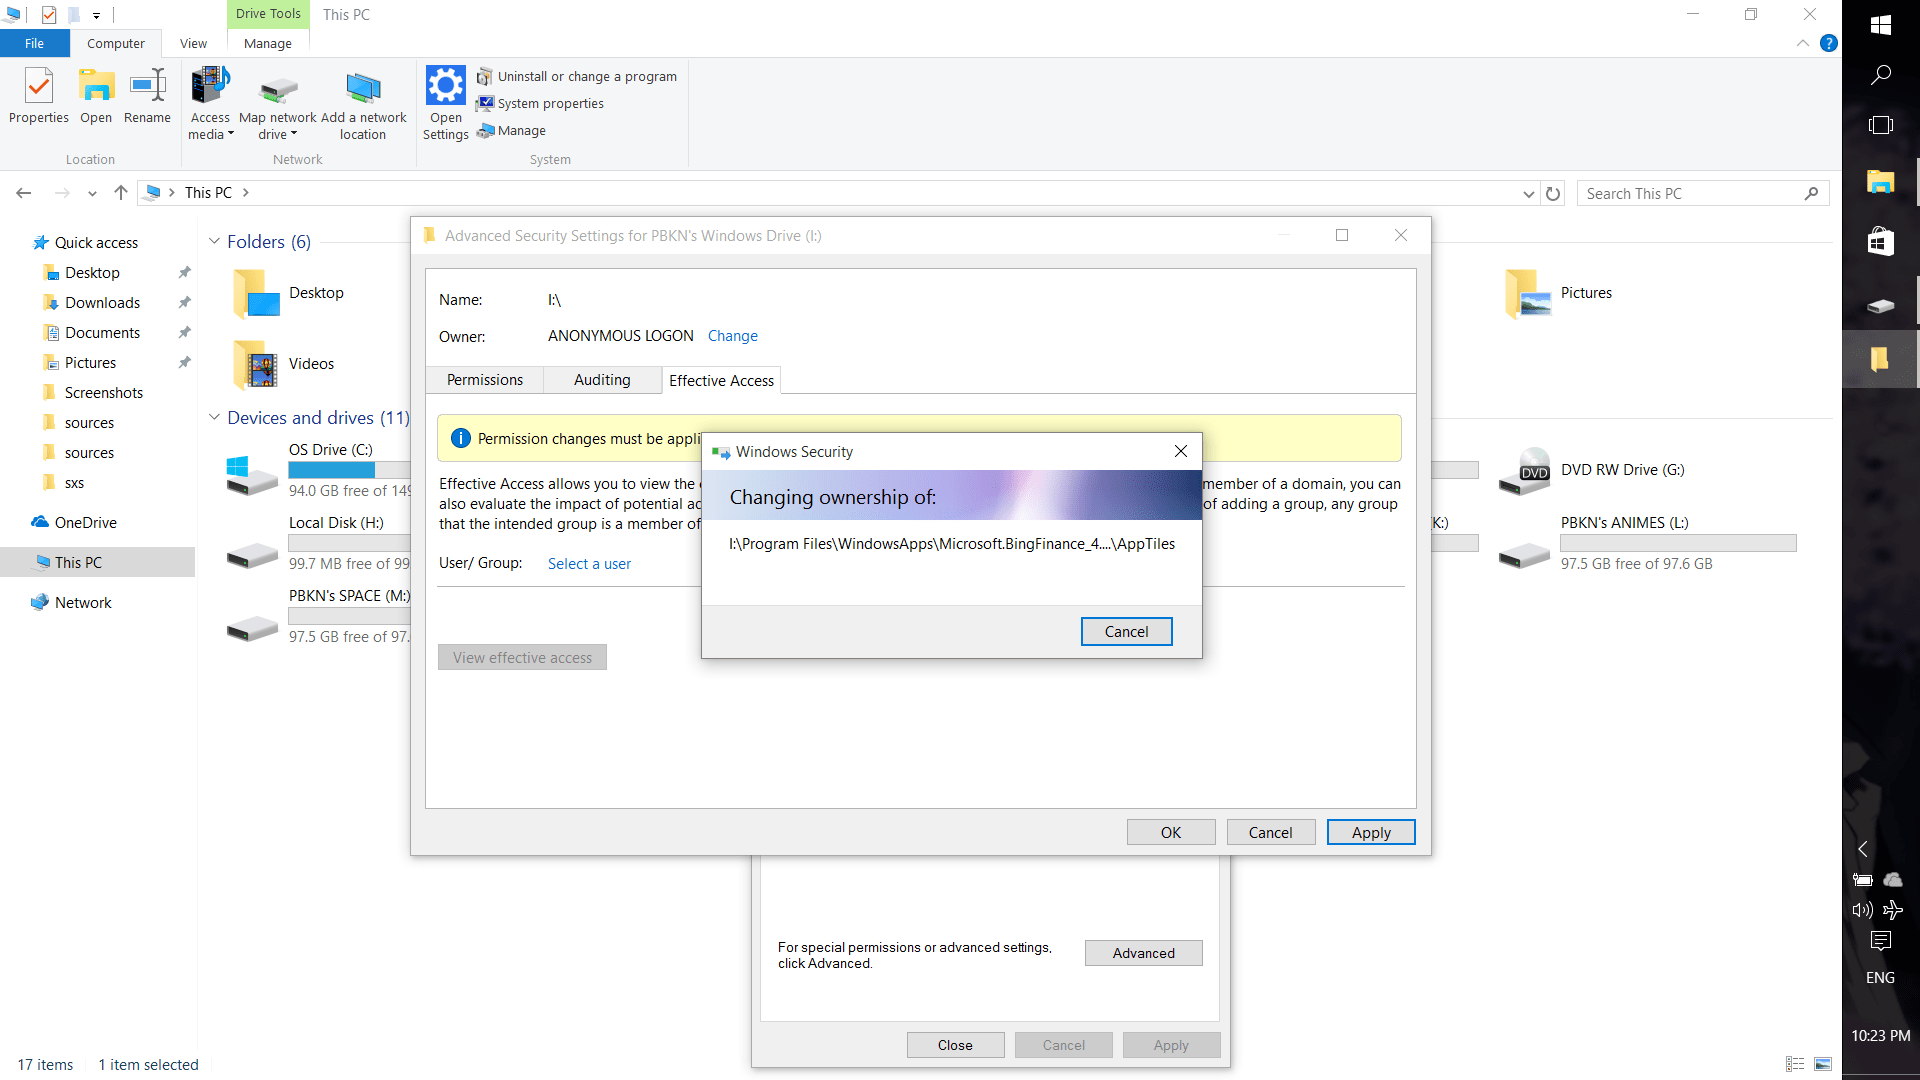Collapse Devices and drives group
The width and height of the screenshot is (1920, 1080).
pos(214,418)
